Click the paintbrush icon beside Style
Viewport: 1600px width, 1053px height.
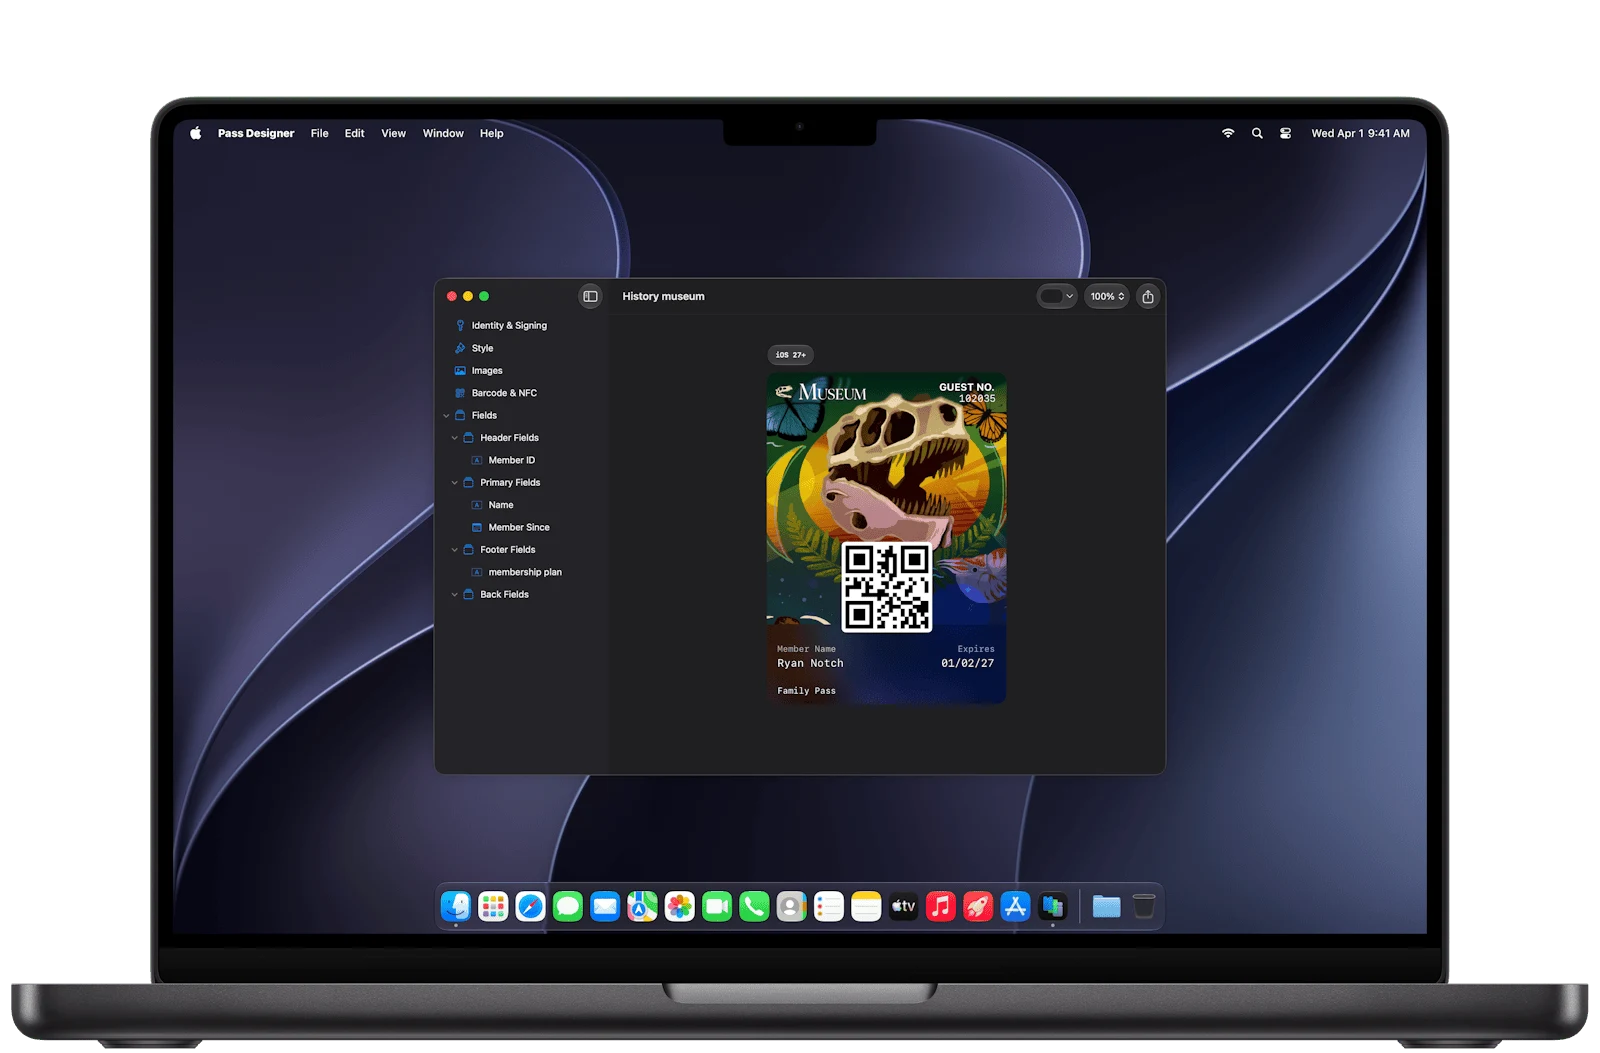pyautogui.click(x=460, y=348)
